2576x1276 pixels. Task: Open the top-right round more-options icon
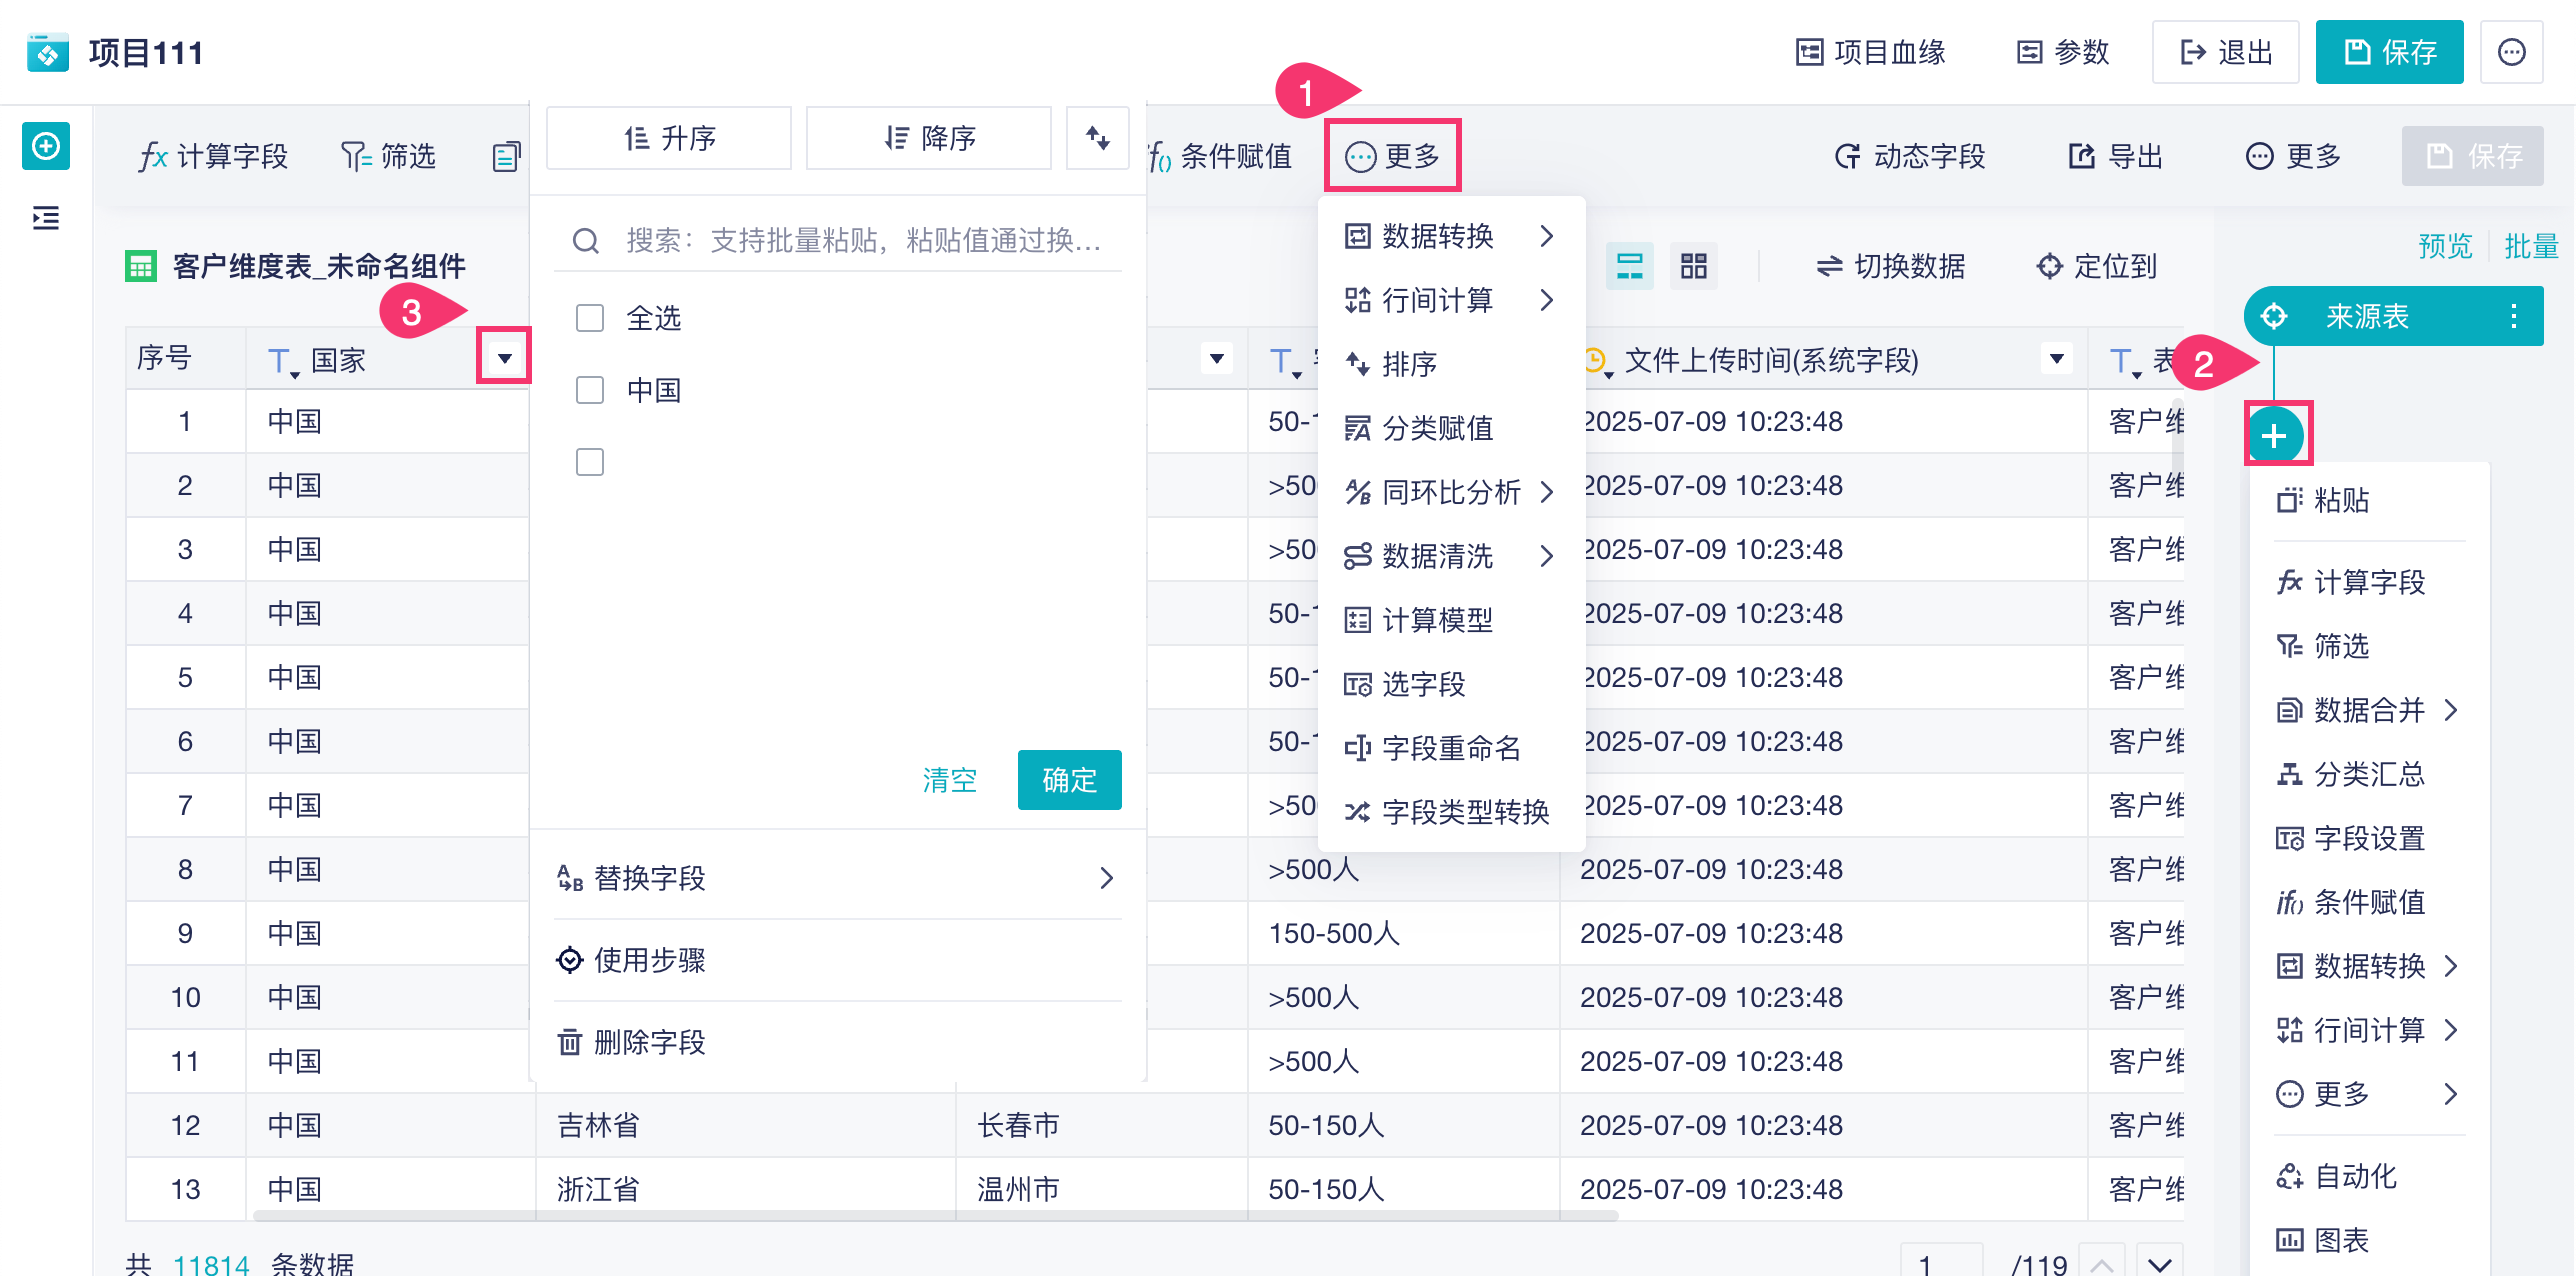click(2511, 52)
